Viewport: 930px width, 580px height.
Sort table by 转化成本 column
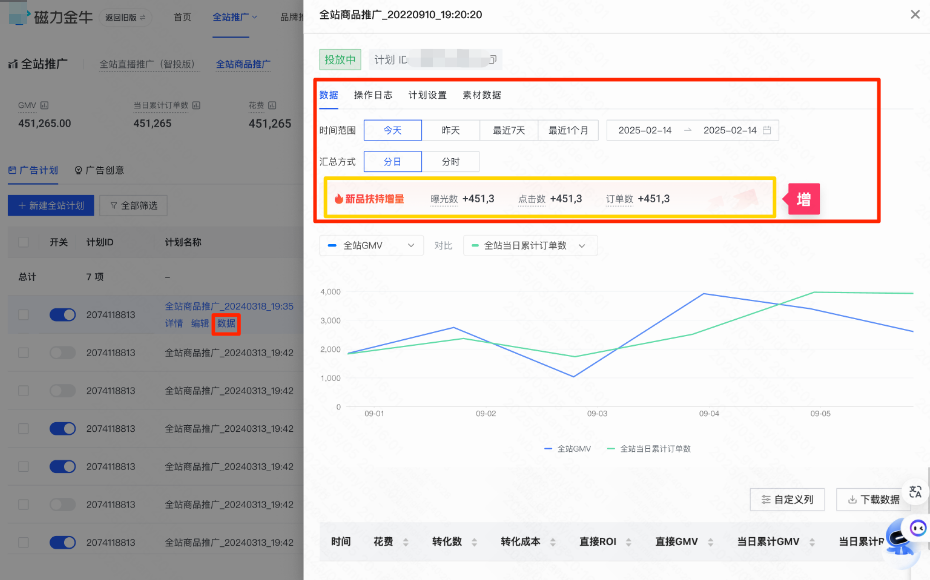[552, 541]
